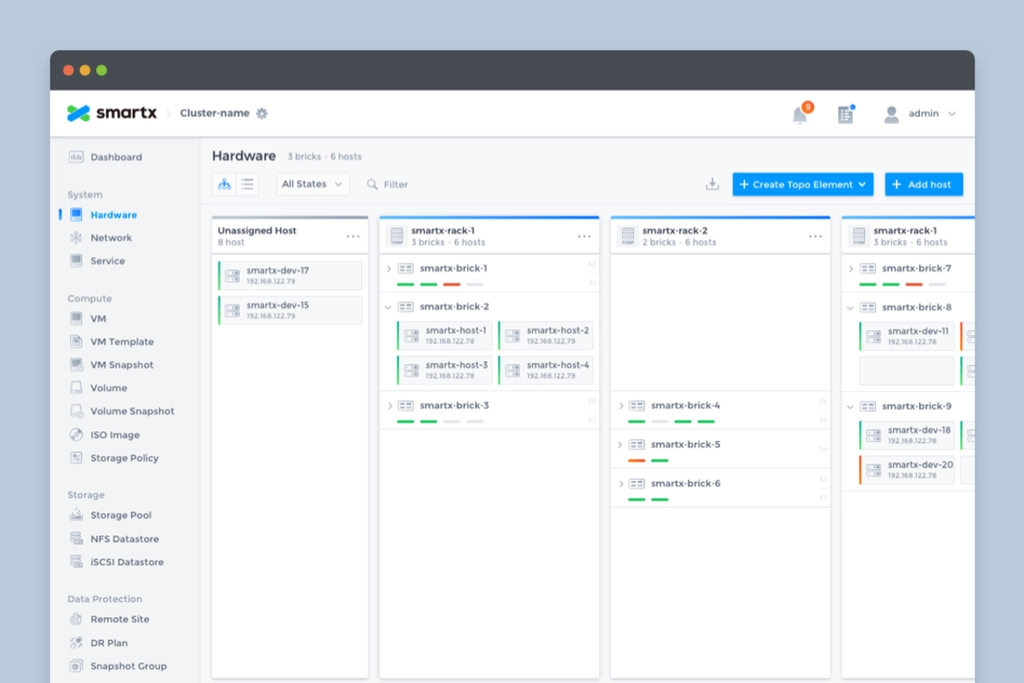Open more options for Unassigned Host
The width and height of the screenshot is (1024, 683).
(353, 237)
